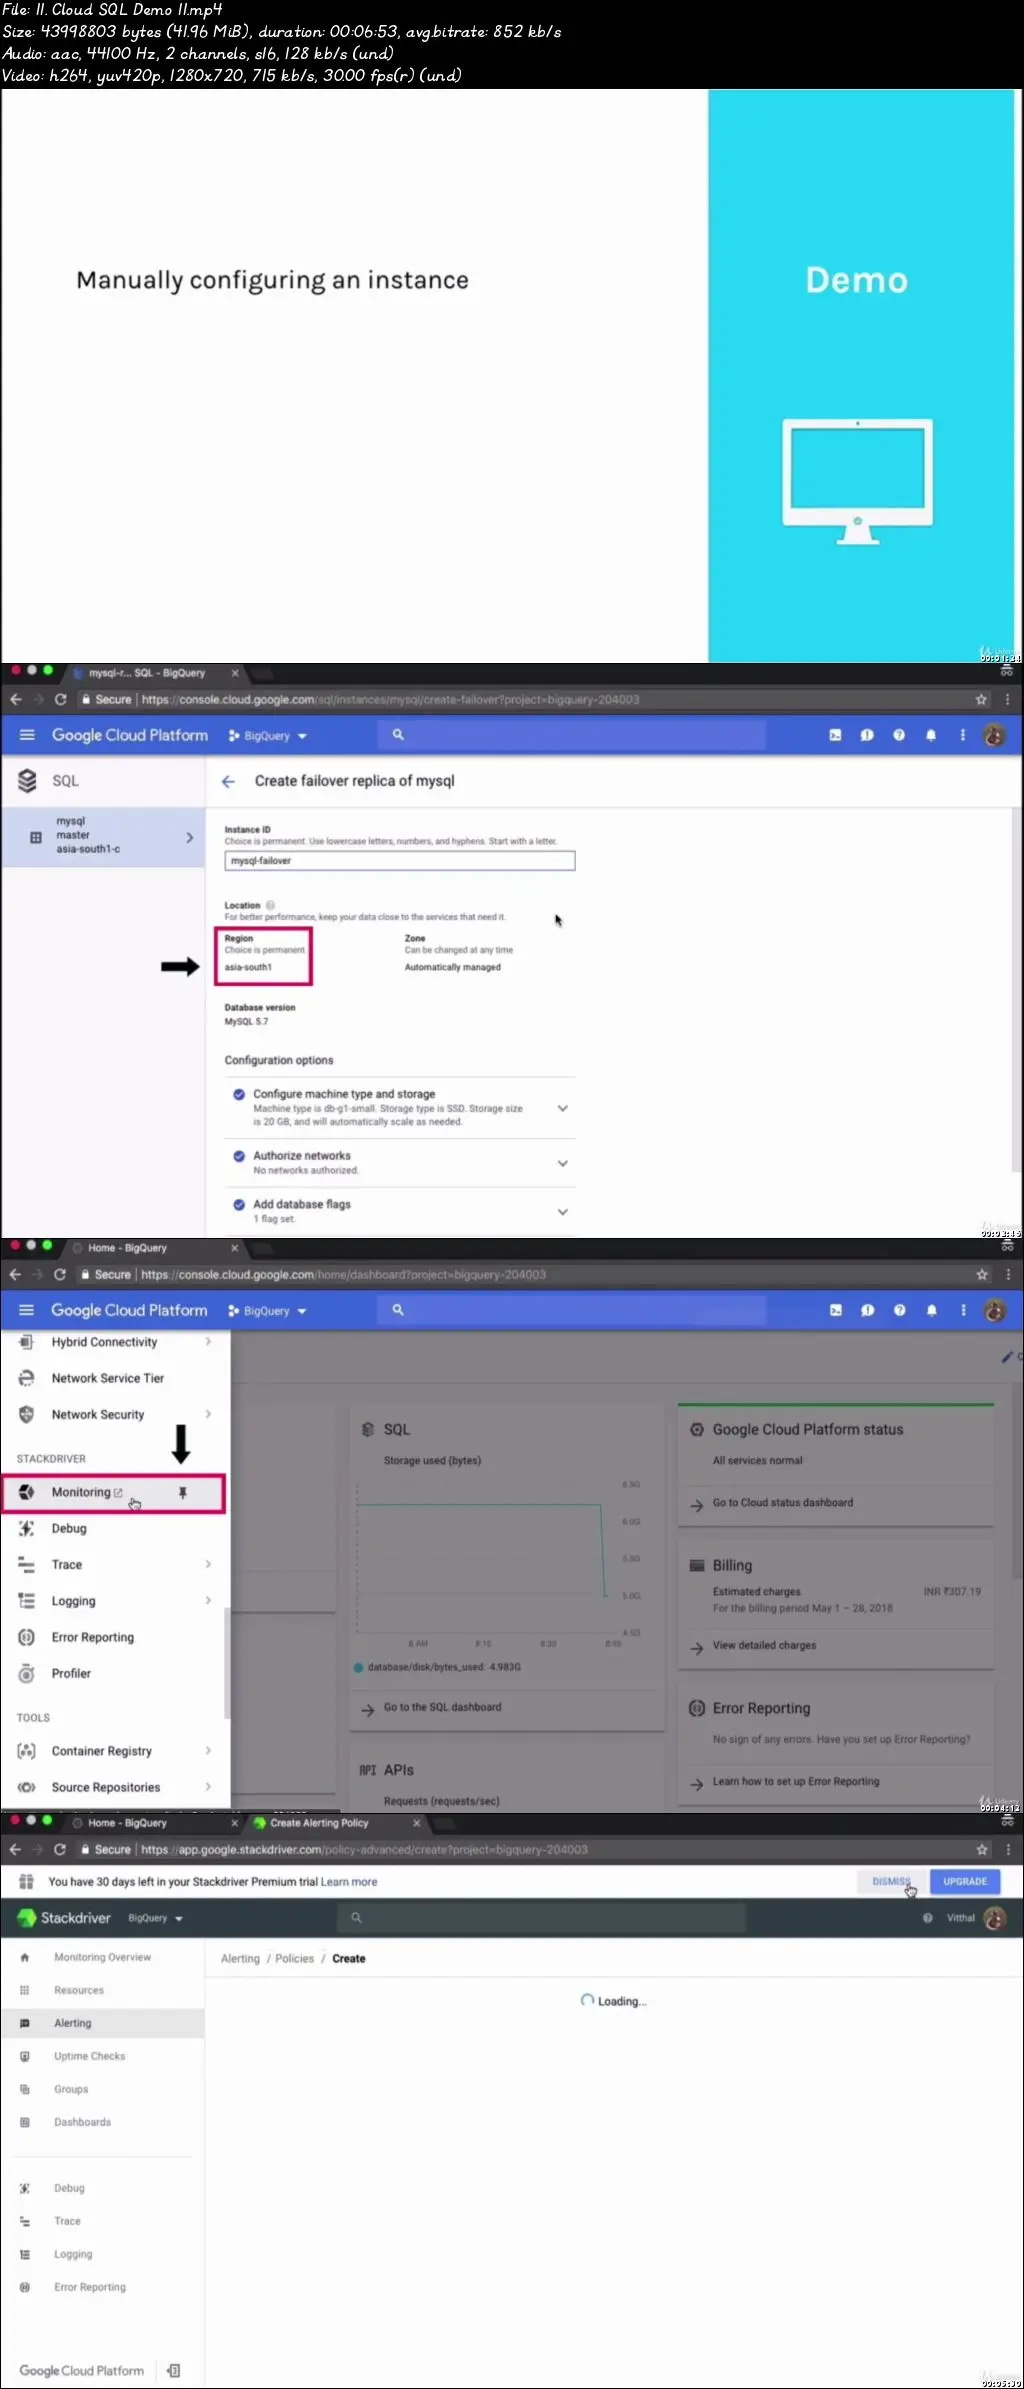Open Learn how to set up Error Reporting
The width and height of the screenshot is (1024, 2389).
(x=796, y=1781)
